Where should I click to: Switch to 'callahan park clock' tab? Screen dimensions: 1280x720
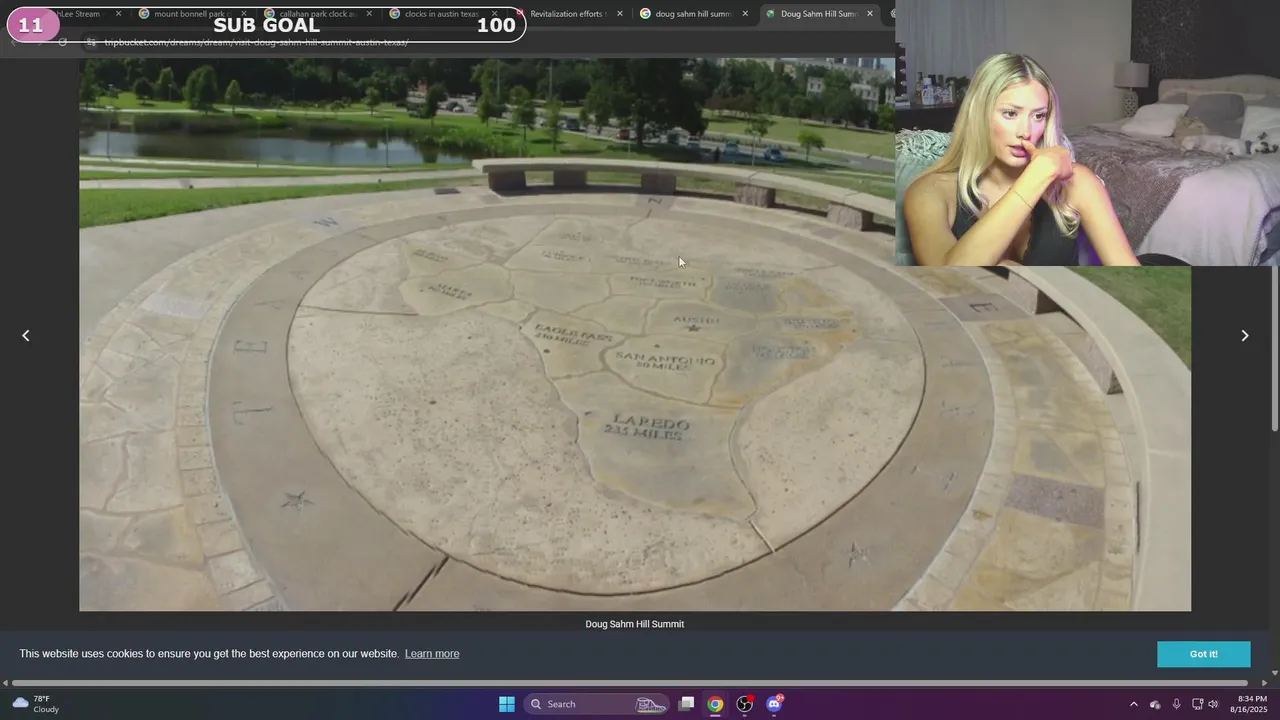pyautogui.click(x=315, y=14)
